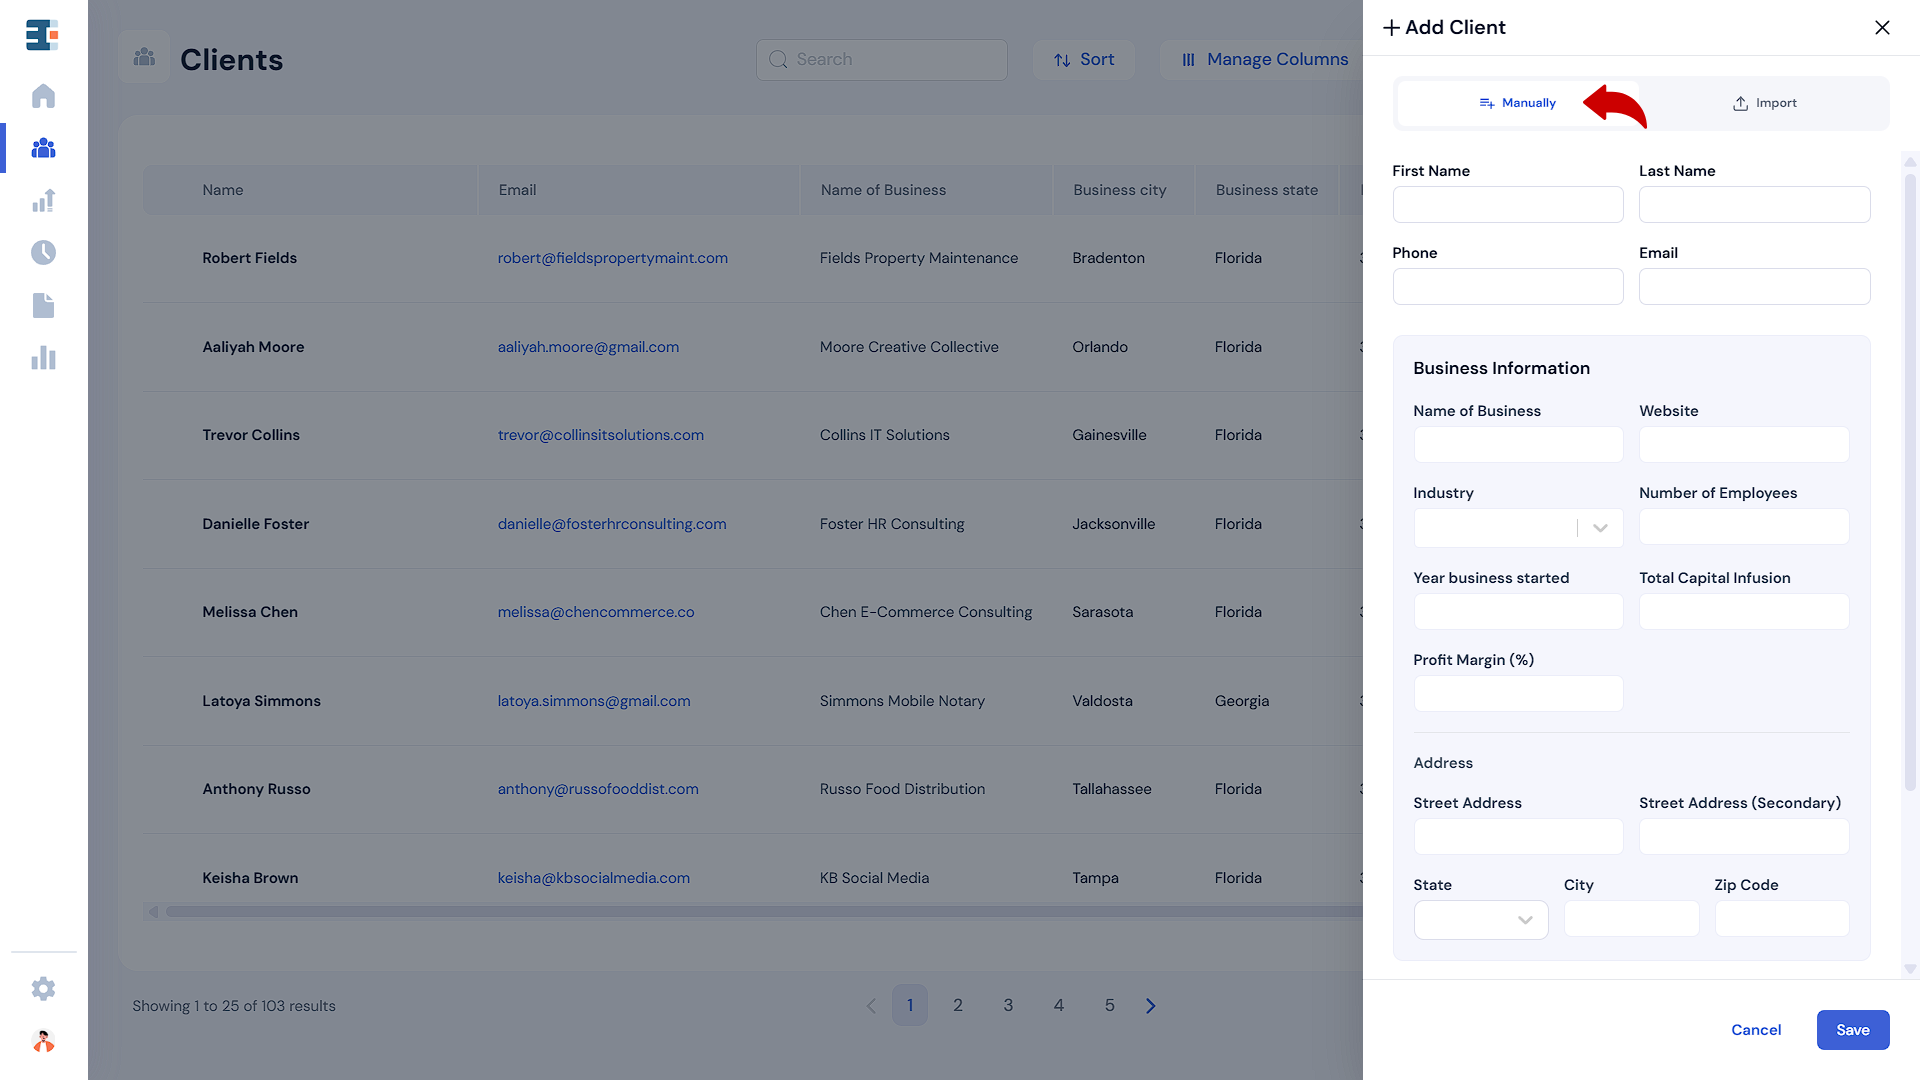The height and width of the screenshot is (1080, 1920).
Task: Open the clock icon in sidebar
Action: (x=43, y=253)
